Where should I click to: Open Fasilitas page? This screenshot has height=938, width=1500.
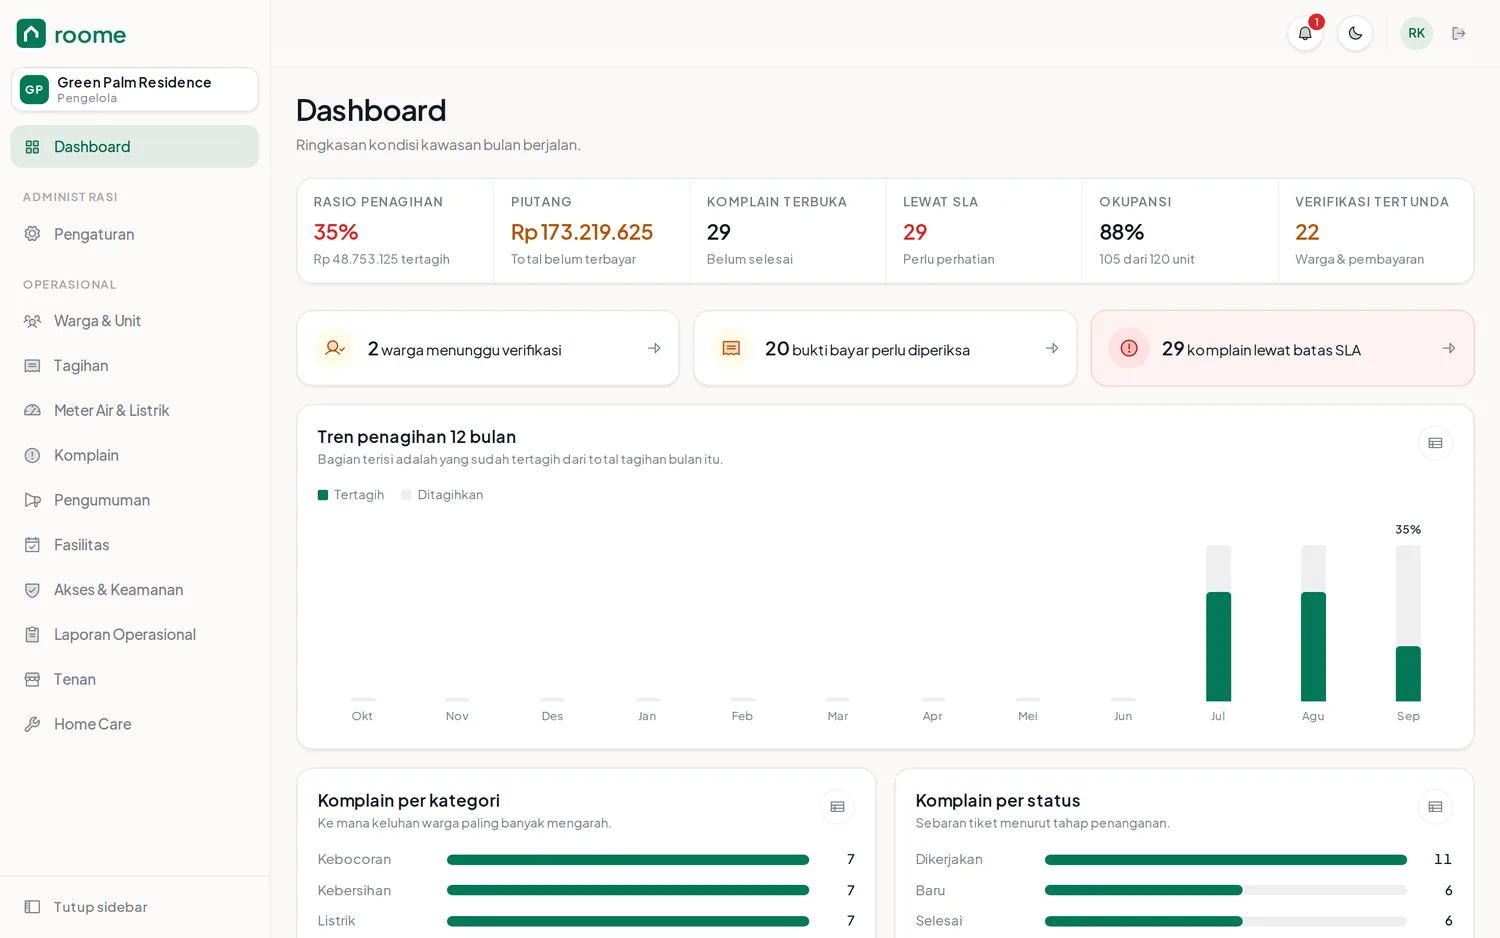click(135, 545)
